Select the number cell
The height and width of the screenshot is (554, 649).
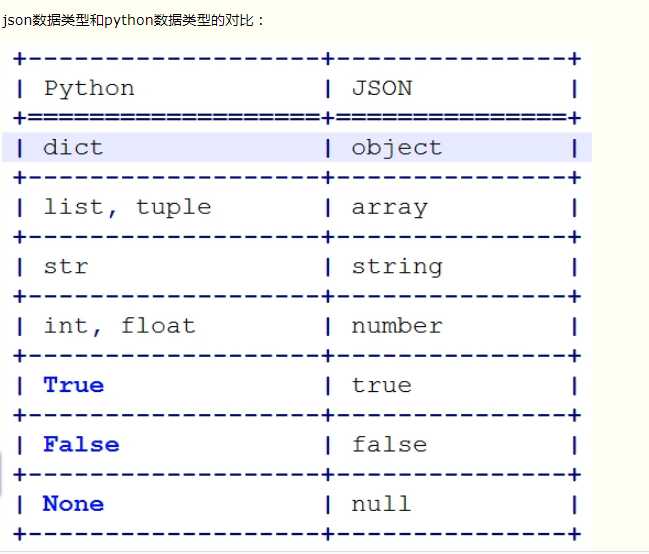(396, 326)
